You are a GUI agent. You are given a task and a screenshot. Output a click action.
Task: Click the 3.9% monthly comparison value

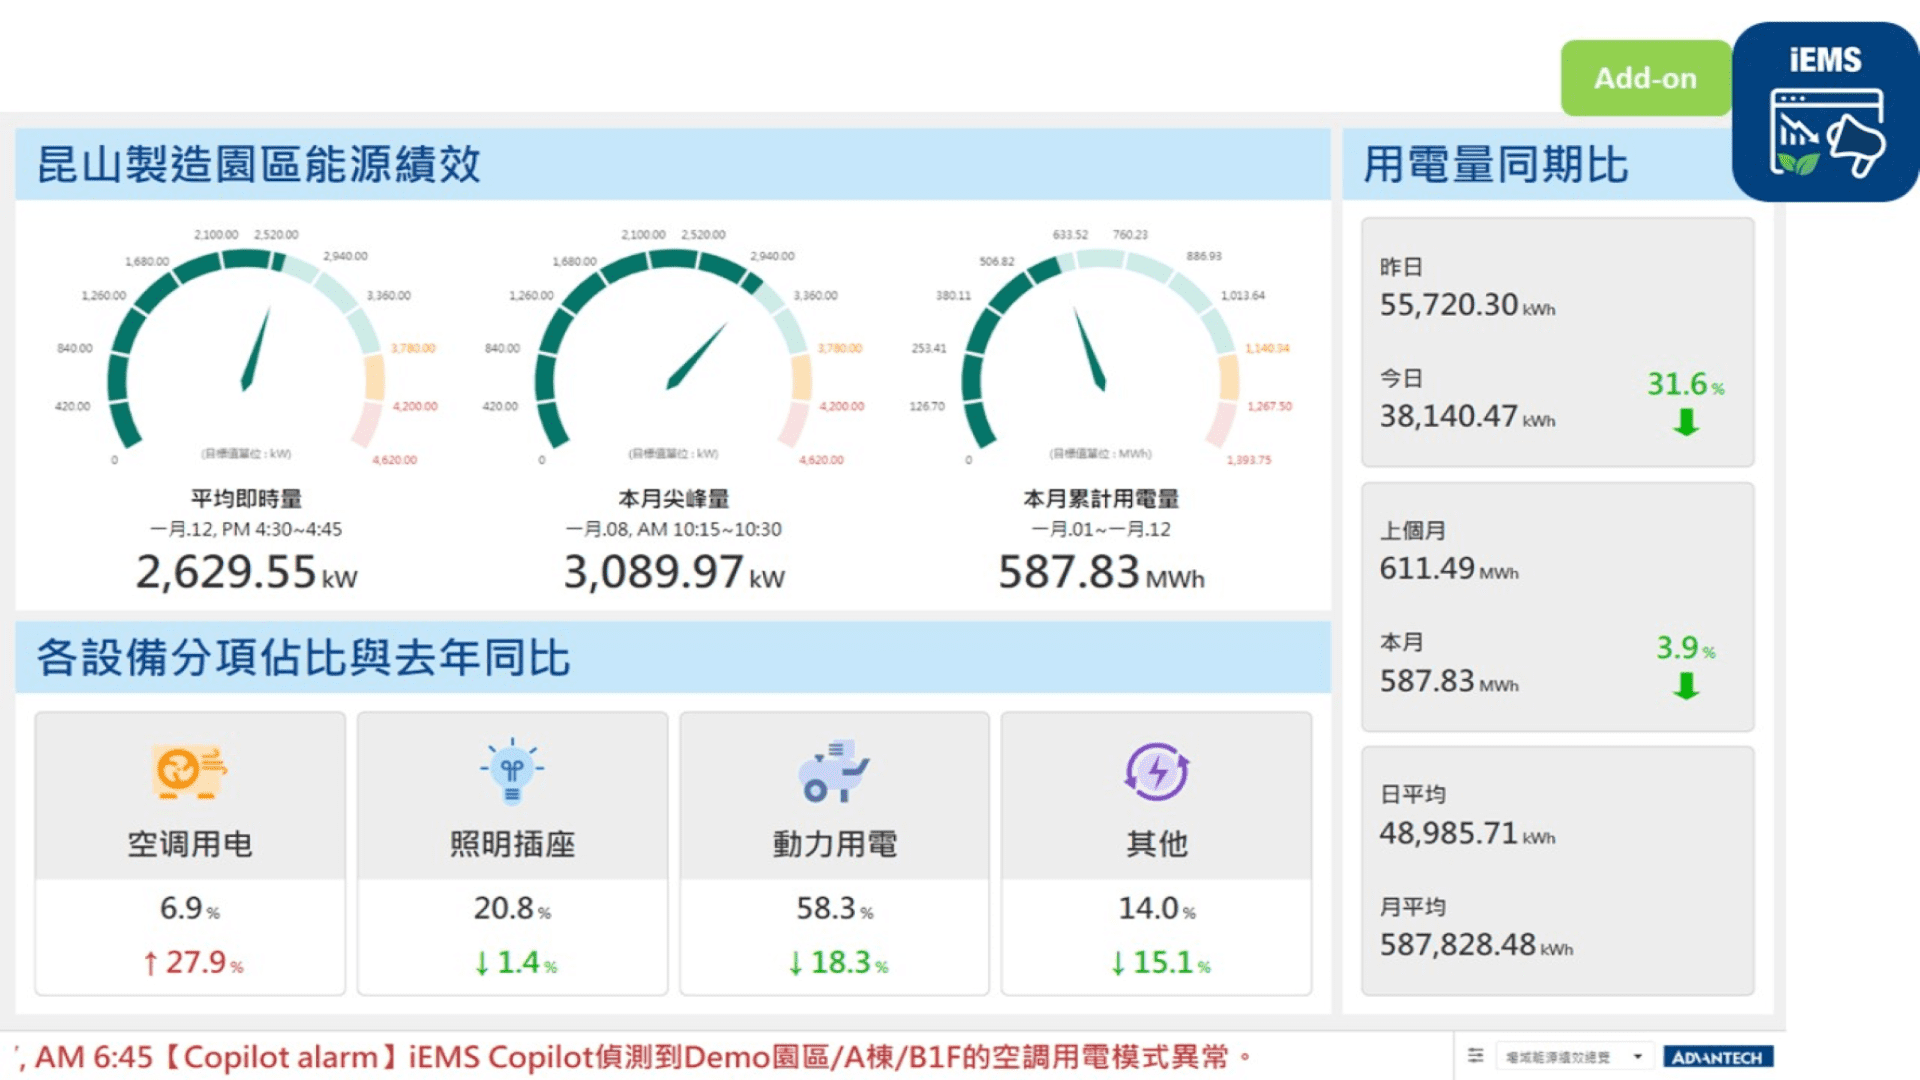click(1686, 648)
